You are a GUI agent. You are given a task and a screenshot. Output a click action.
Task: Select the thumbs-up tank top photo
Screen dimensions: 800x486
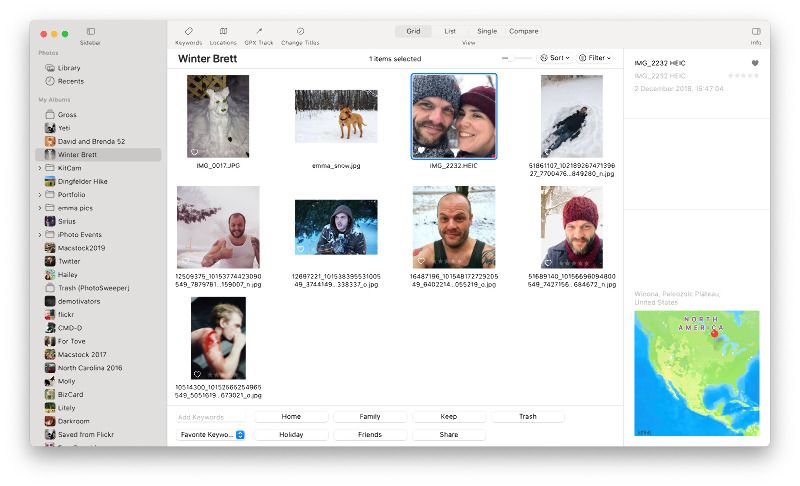coord(218,227)
